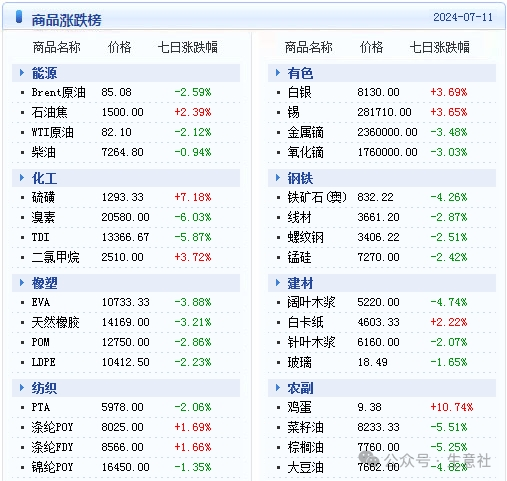Screen dimensions: 507x481
Task: Click the 铁矿石 price 832.22
Action: (x=375, y=197)
